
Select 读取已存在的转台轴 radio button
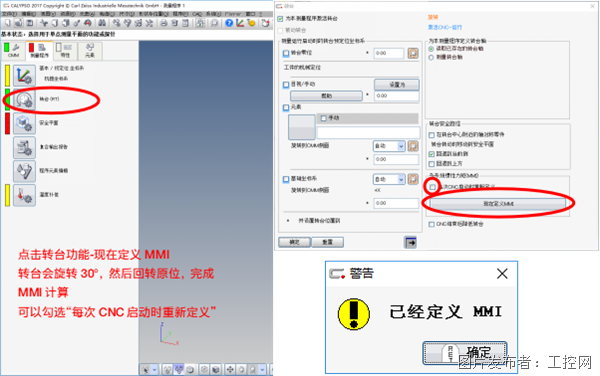pyautogui.click(x=431, y=49)
